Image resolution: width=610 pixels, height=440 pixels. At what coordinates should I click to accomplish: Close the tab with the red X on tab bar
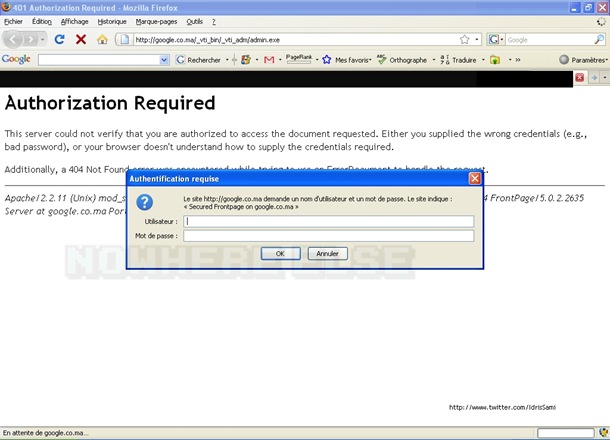tap(580, 77)
